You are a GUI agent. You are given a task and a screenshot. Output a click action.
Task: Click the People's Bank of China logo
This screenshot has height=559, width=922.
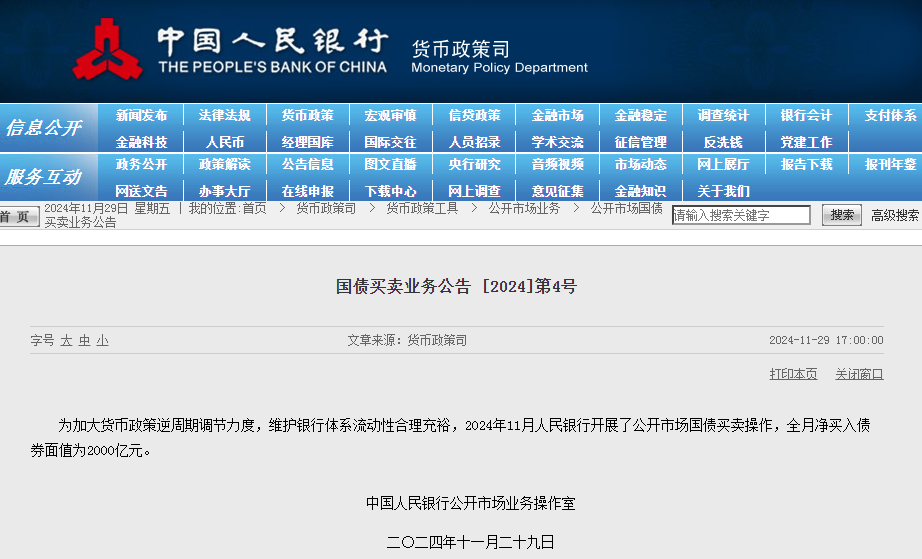[107, 50]
